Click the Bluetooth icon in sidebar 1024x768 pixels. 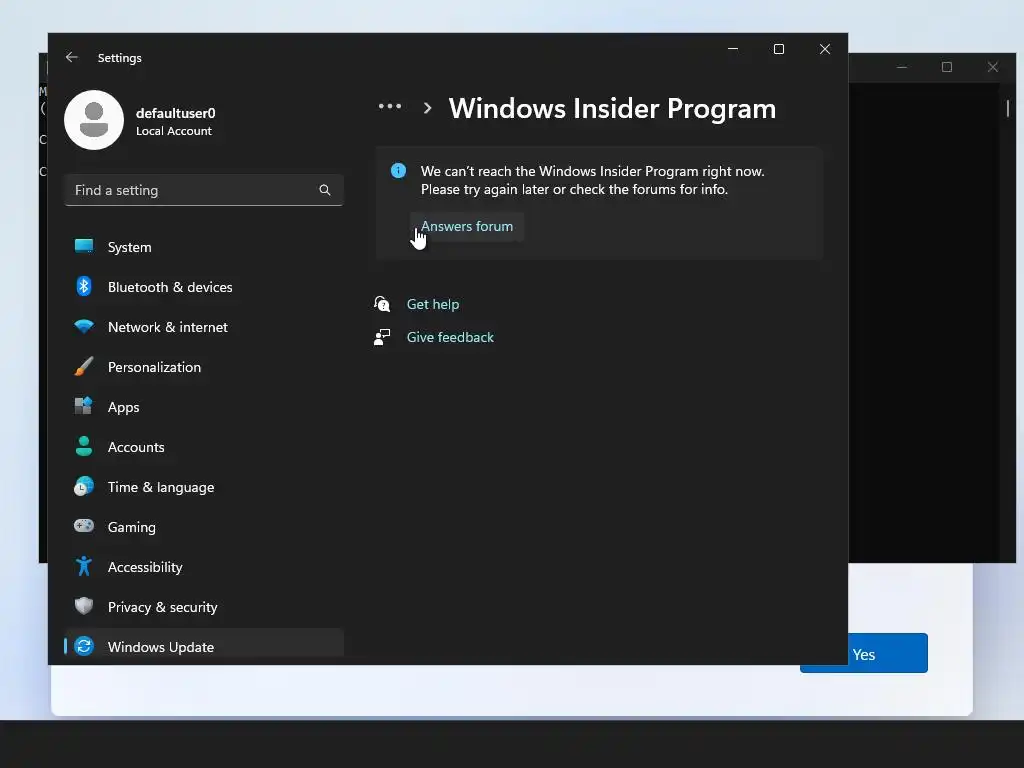pyautogui.click(x=84, y=286)
